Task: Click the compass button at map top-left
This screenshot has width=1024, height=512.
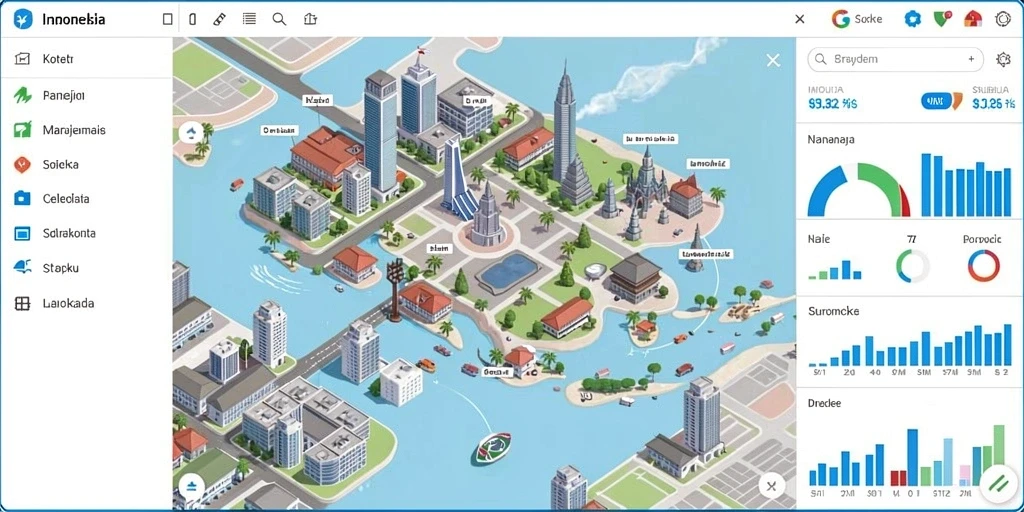Action: click(x=191, y=134)
